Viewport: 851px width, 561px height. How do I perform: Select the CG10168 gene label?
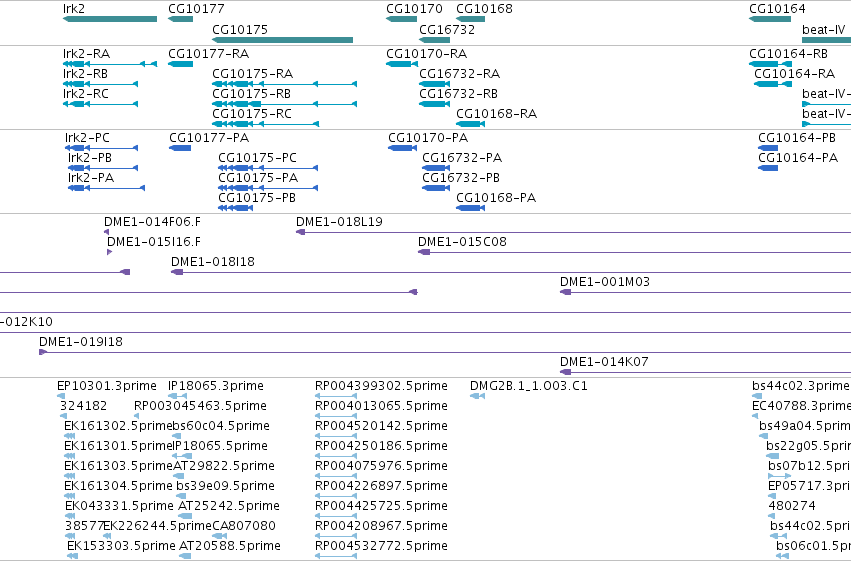484,9
